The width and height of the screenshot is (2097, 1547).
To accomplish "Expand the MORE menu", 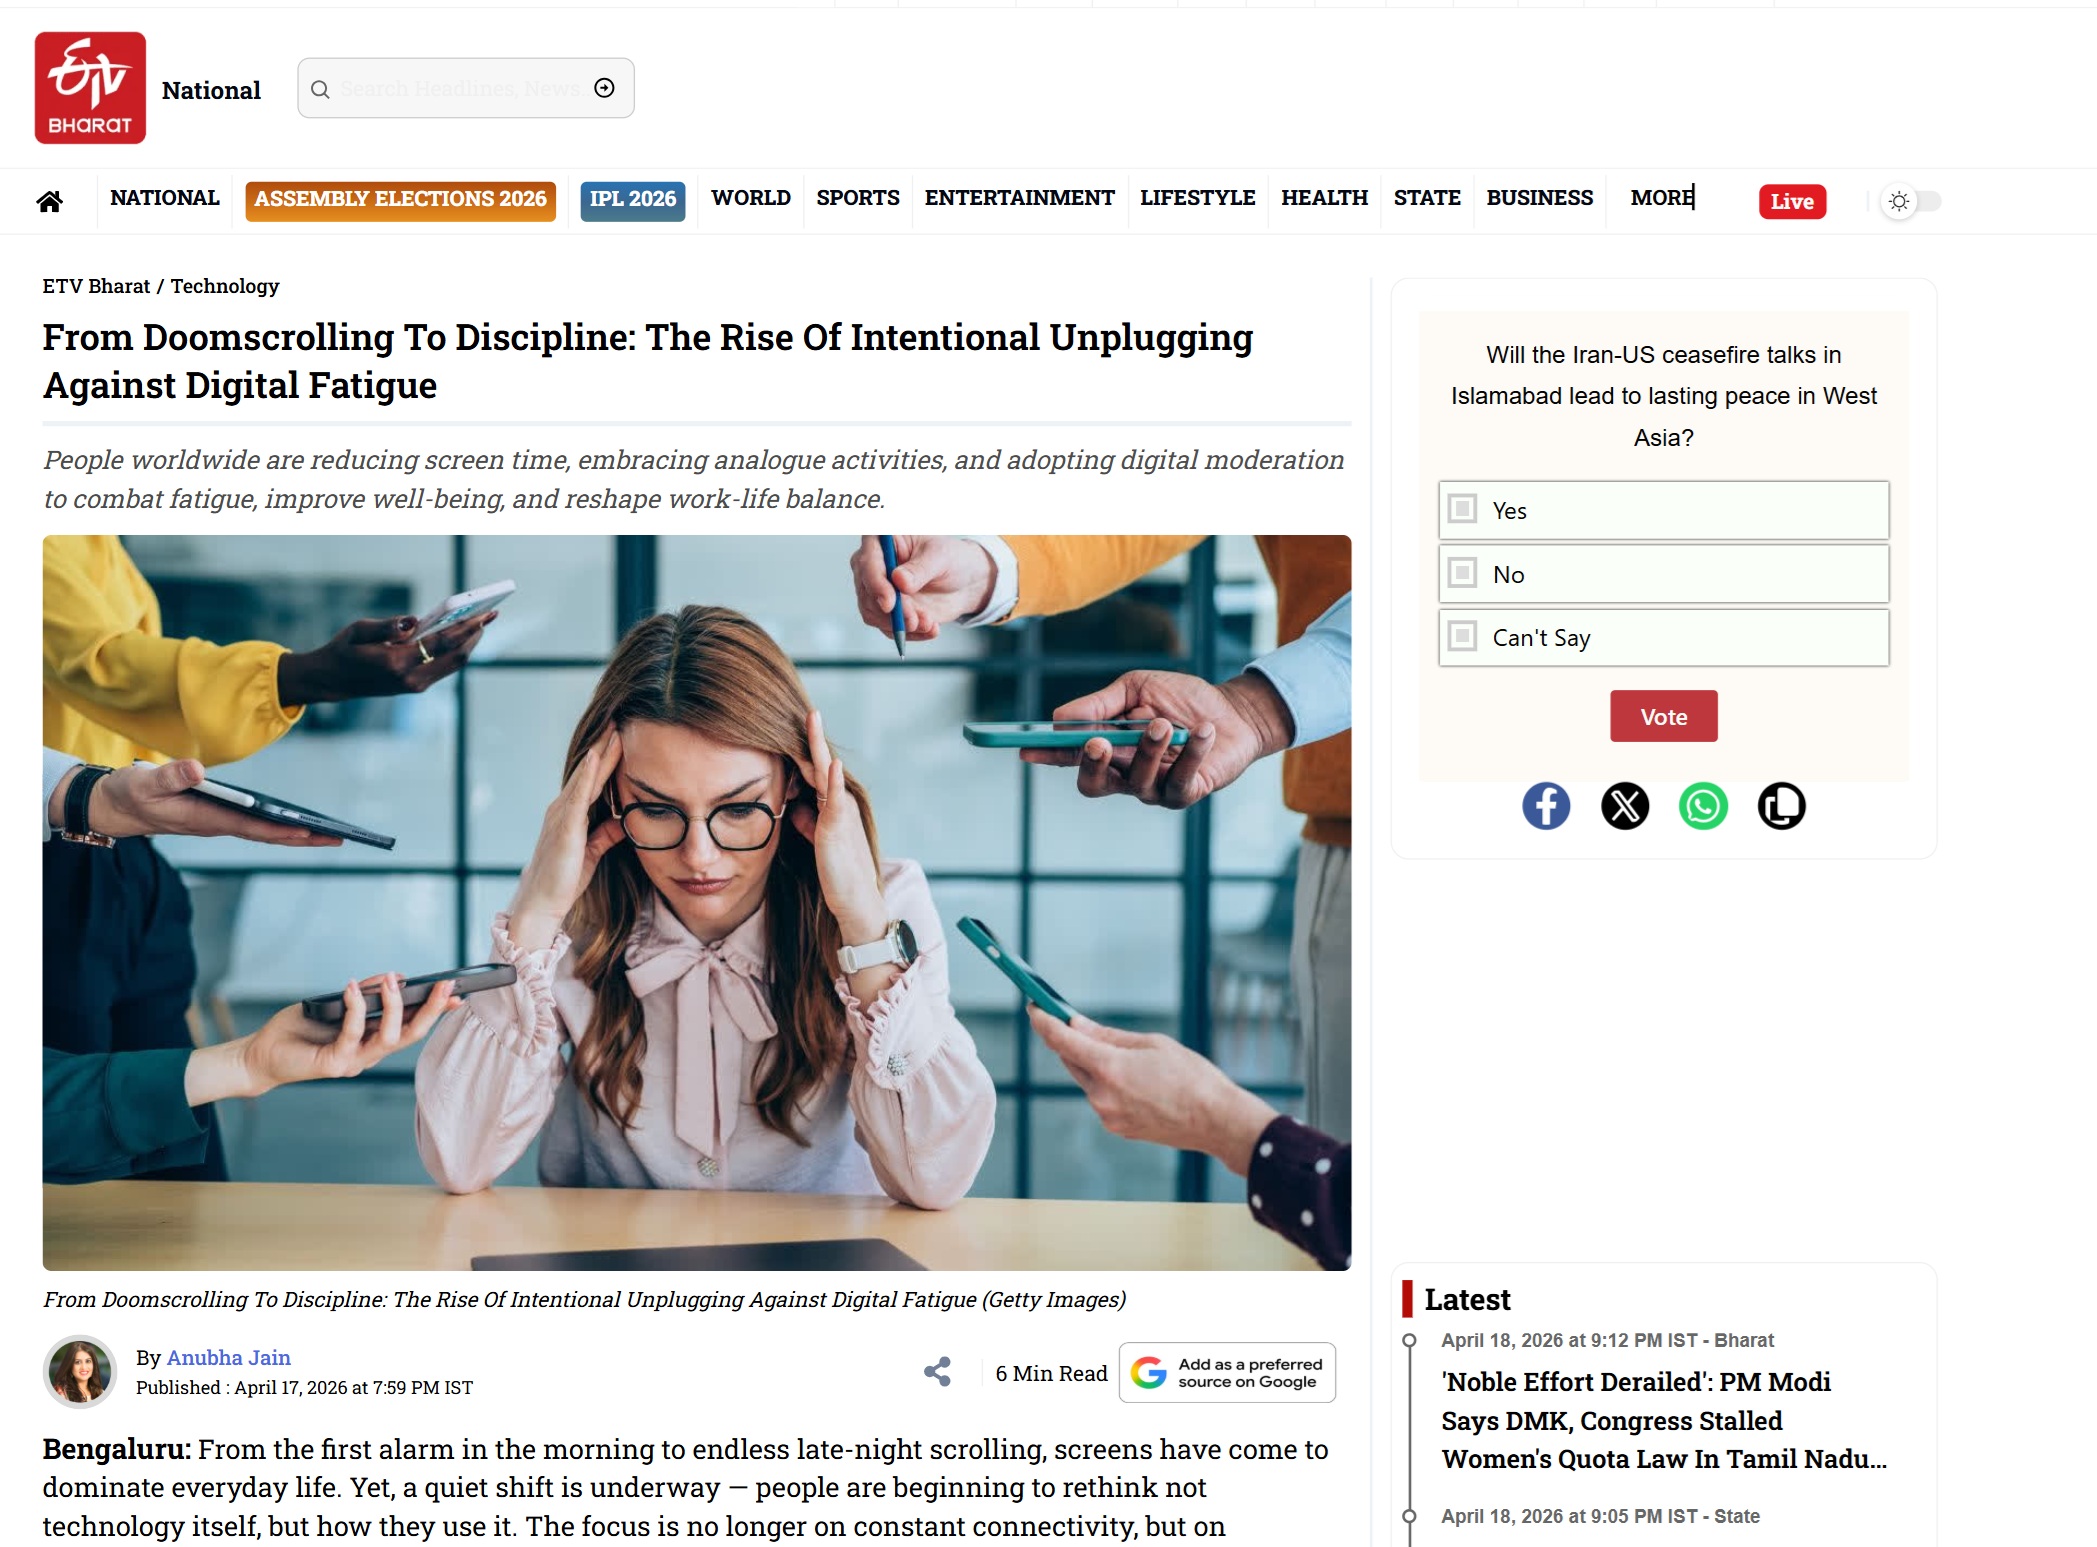I will (1662, 198).
